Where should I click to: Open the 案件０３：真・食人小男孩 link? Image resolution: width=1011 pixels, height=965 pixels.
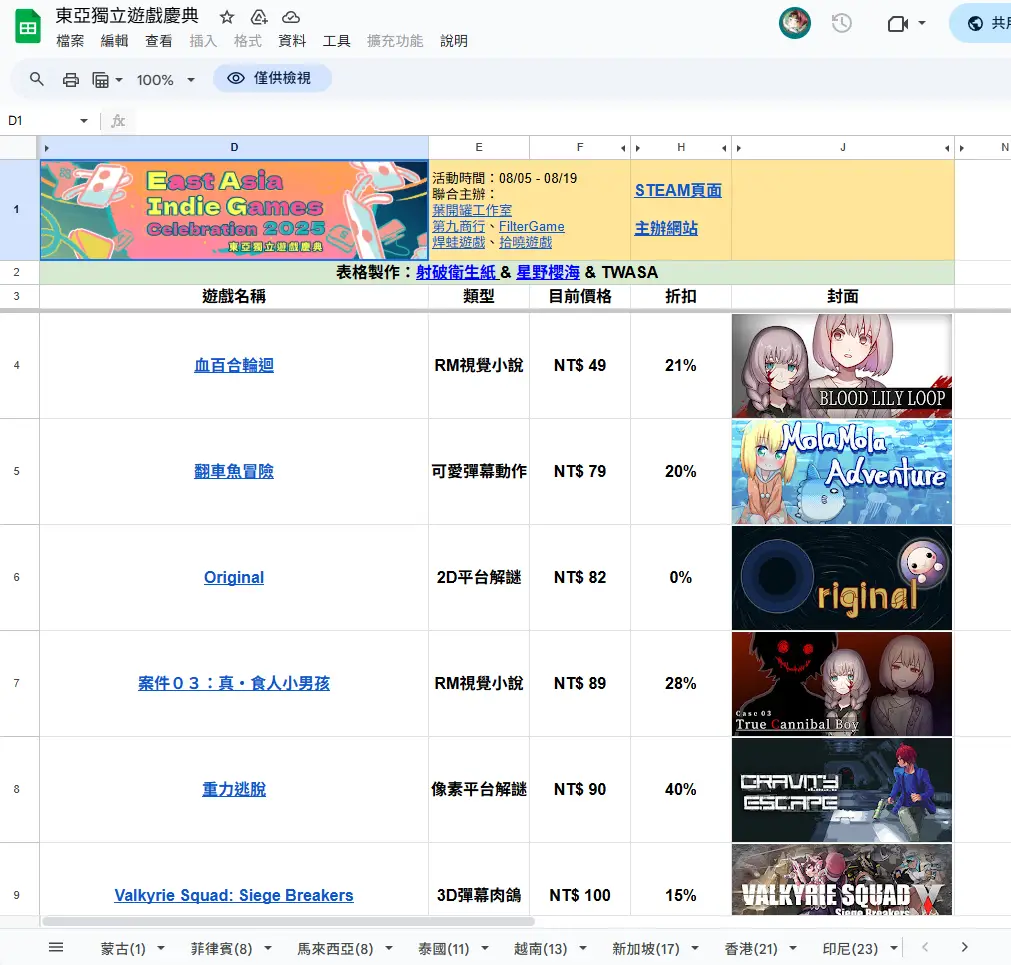point(234,683)
